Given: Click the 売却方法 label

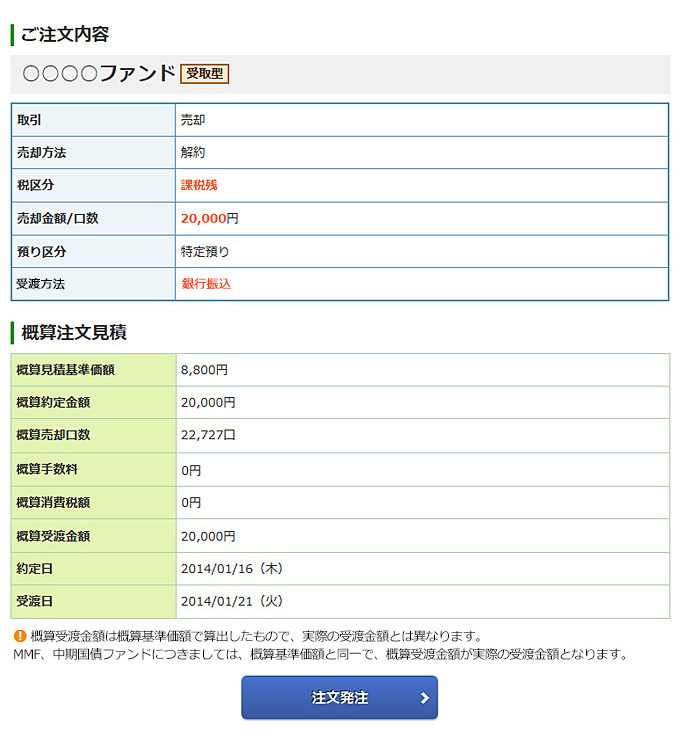Looking at the screenshot, I should tap(42, 153).
